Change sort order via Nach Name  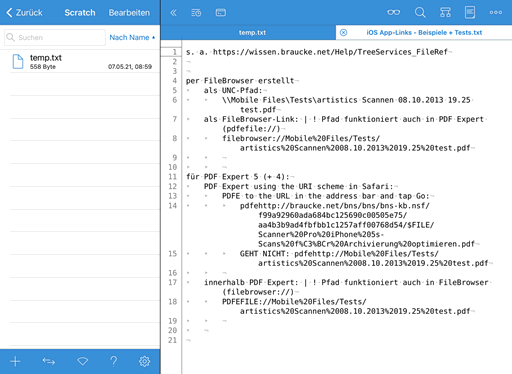(132, 37)
